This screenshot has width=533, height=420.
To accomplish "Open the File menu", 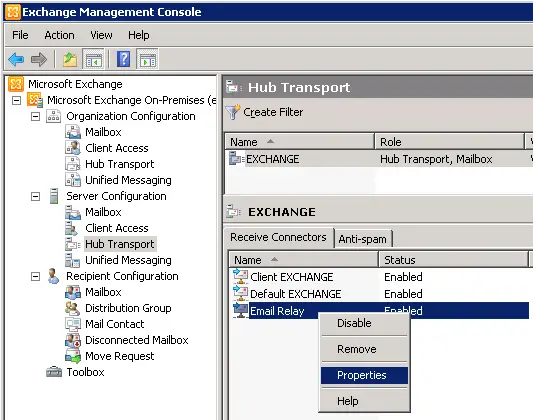I will [20, 35].
